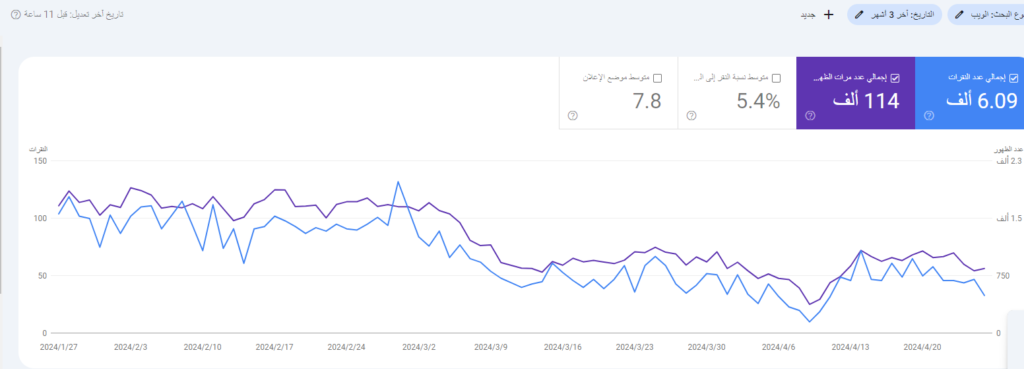1024x369 pixels.
Task: Open help icon on total impressions card
Action: (810, 116)
